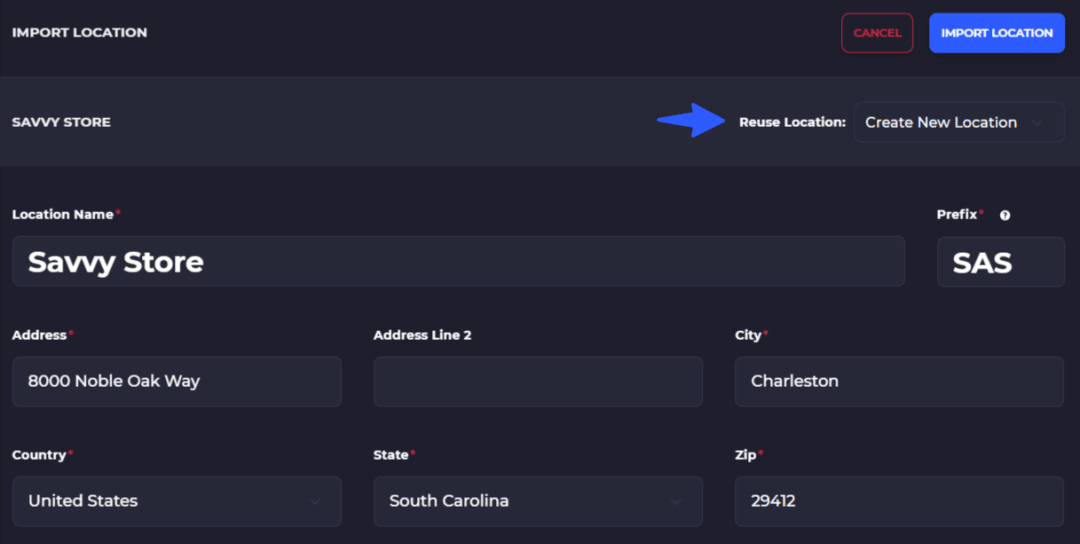
Task: Click the empty Address Line 2 field
Action: click(538, 381)
